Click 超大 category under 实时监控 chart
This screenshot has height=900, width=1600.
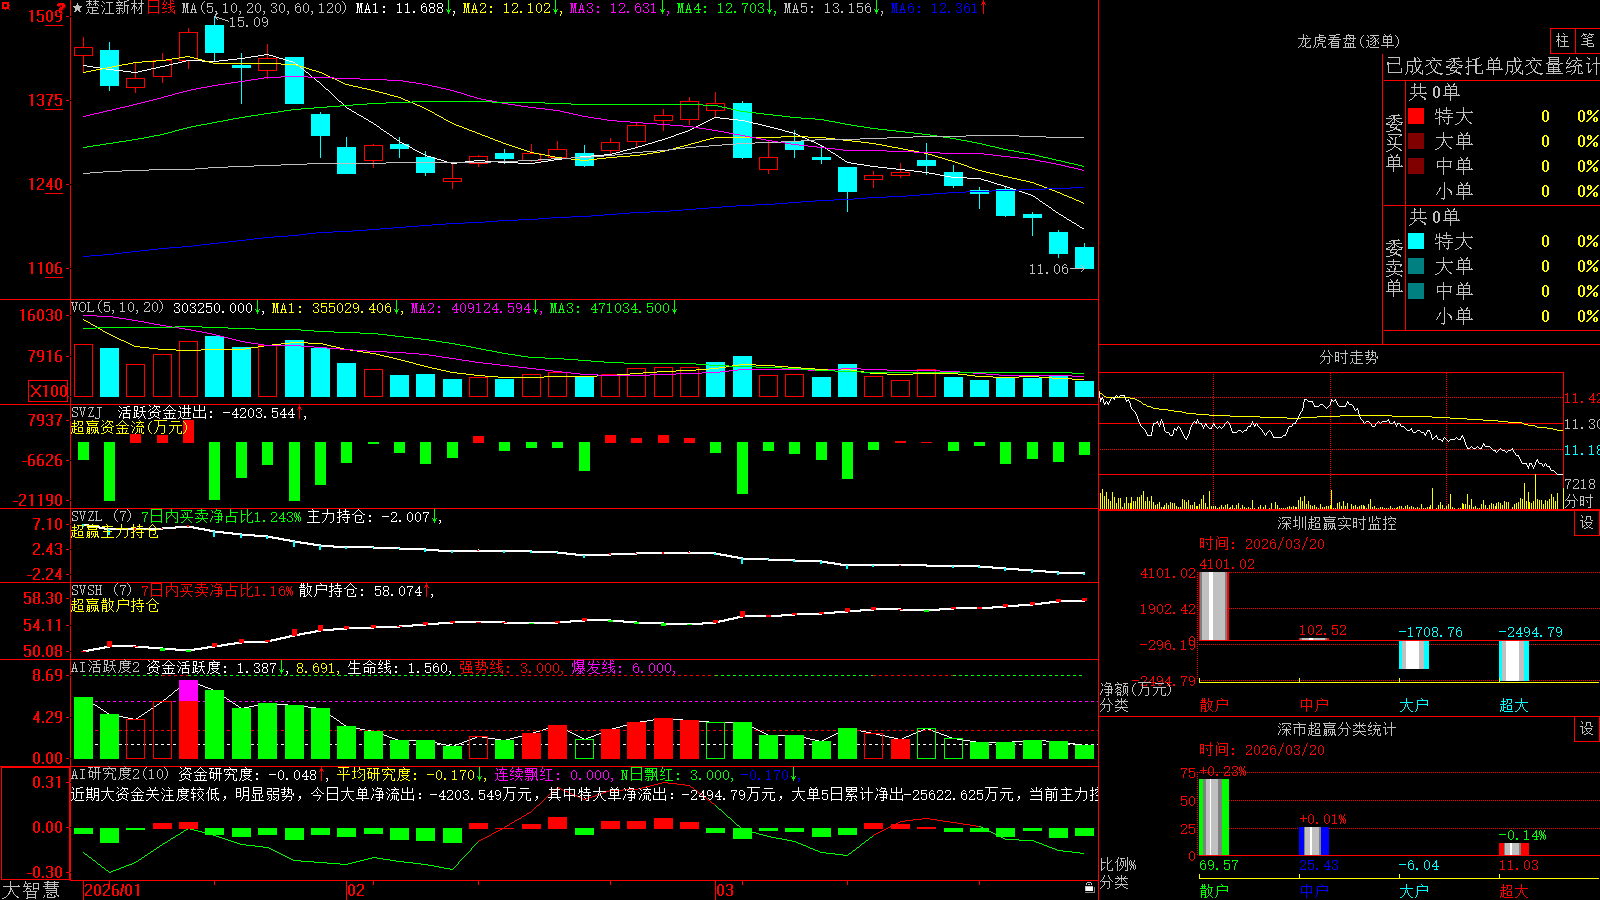[x=1514, y=705]
